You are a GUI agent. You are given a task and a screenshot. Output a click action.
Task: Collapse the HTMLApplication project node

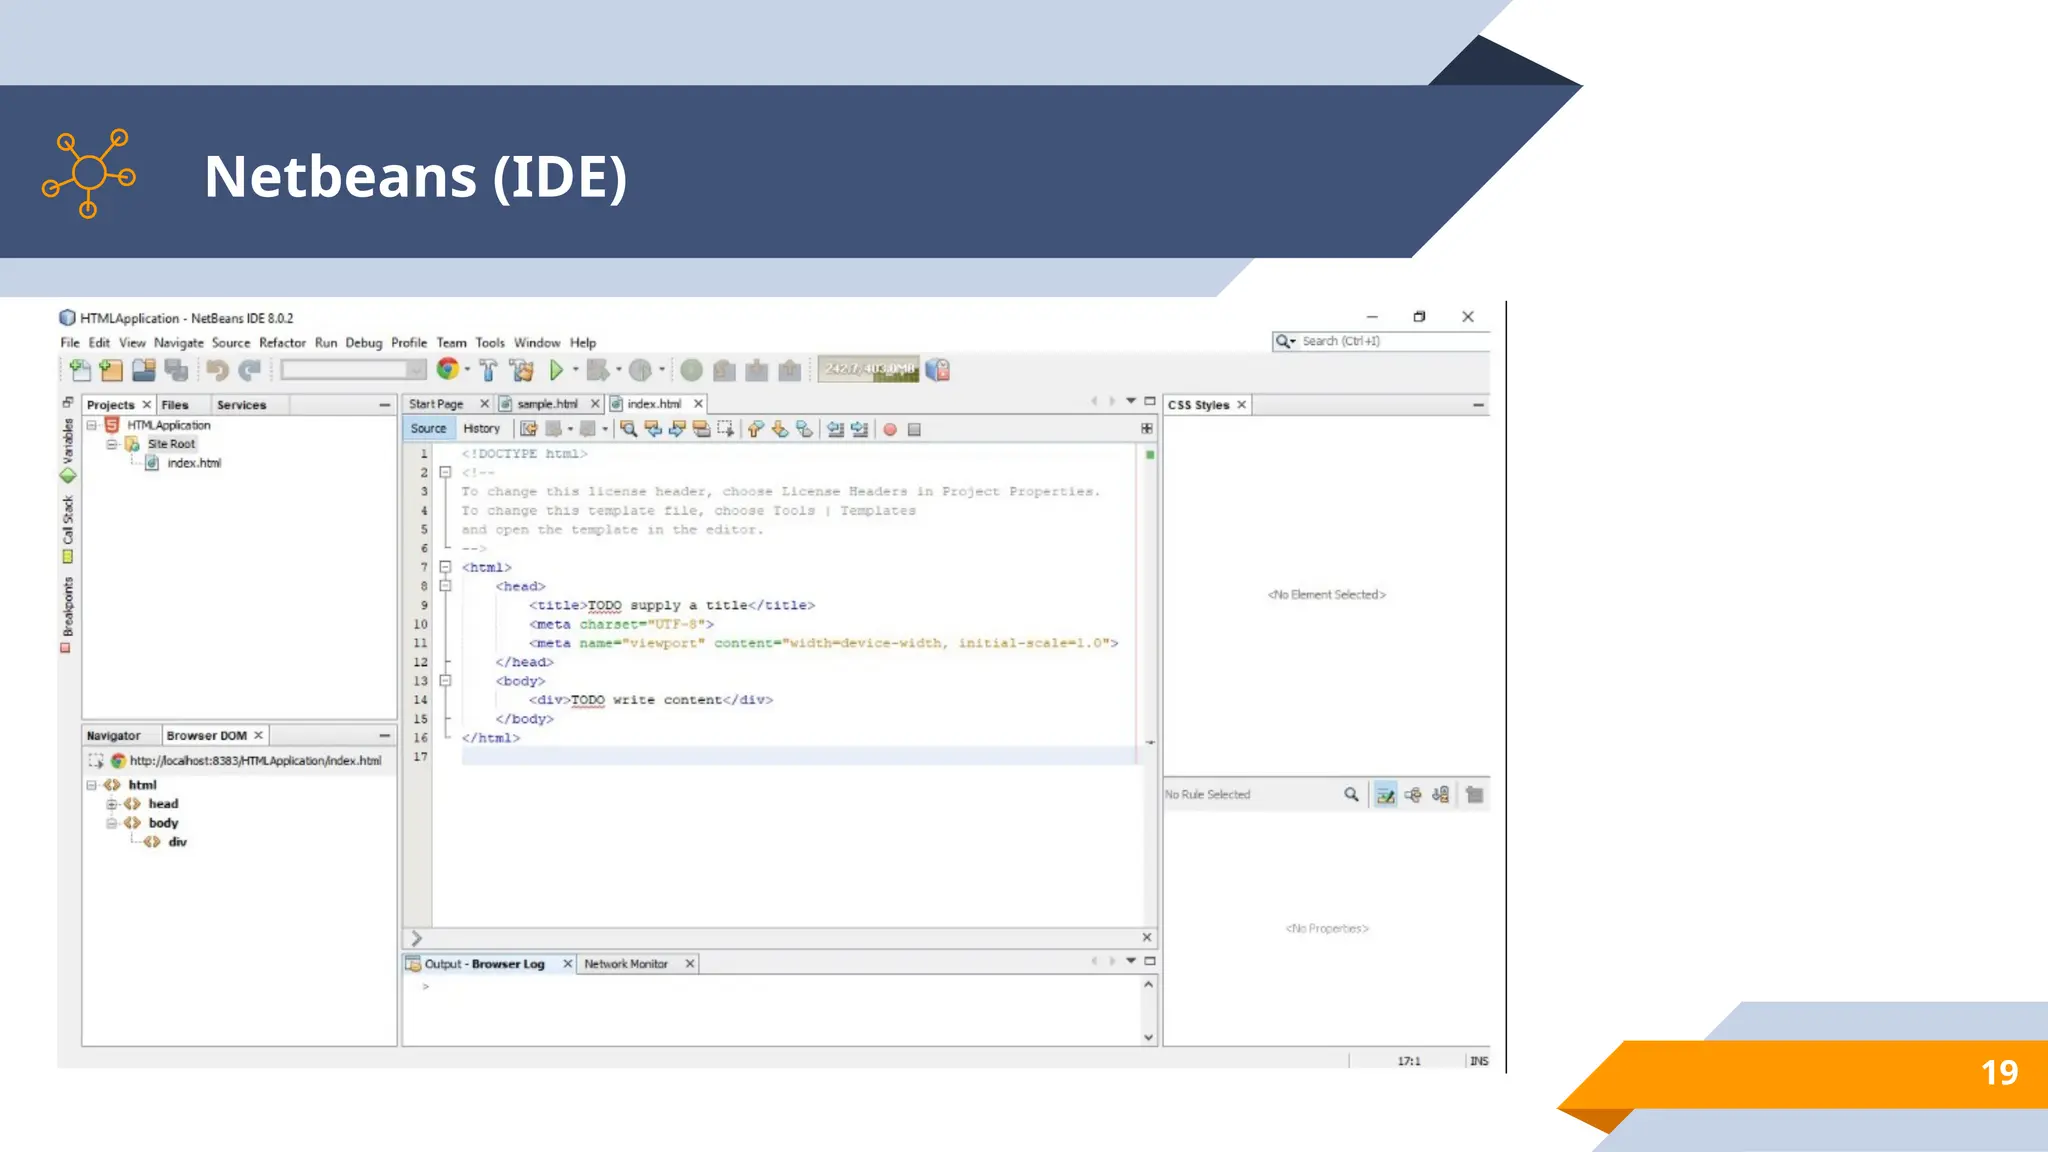(92, 425)
